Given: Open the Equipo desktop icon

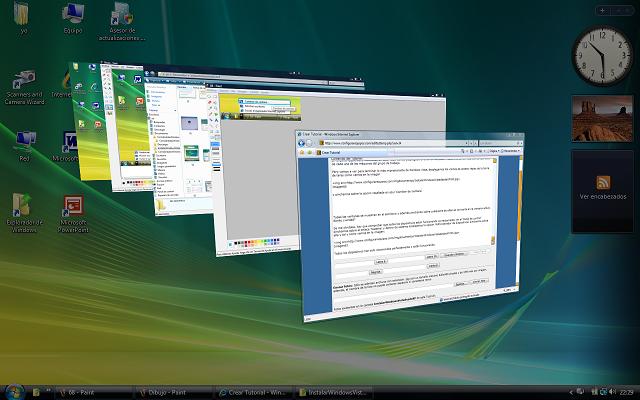Looking at the screenshot, I should click(x=73, y=18).
